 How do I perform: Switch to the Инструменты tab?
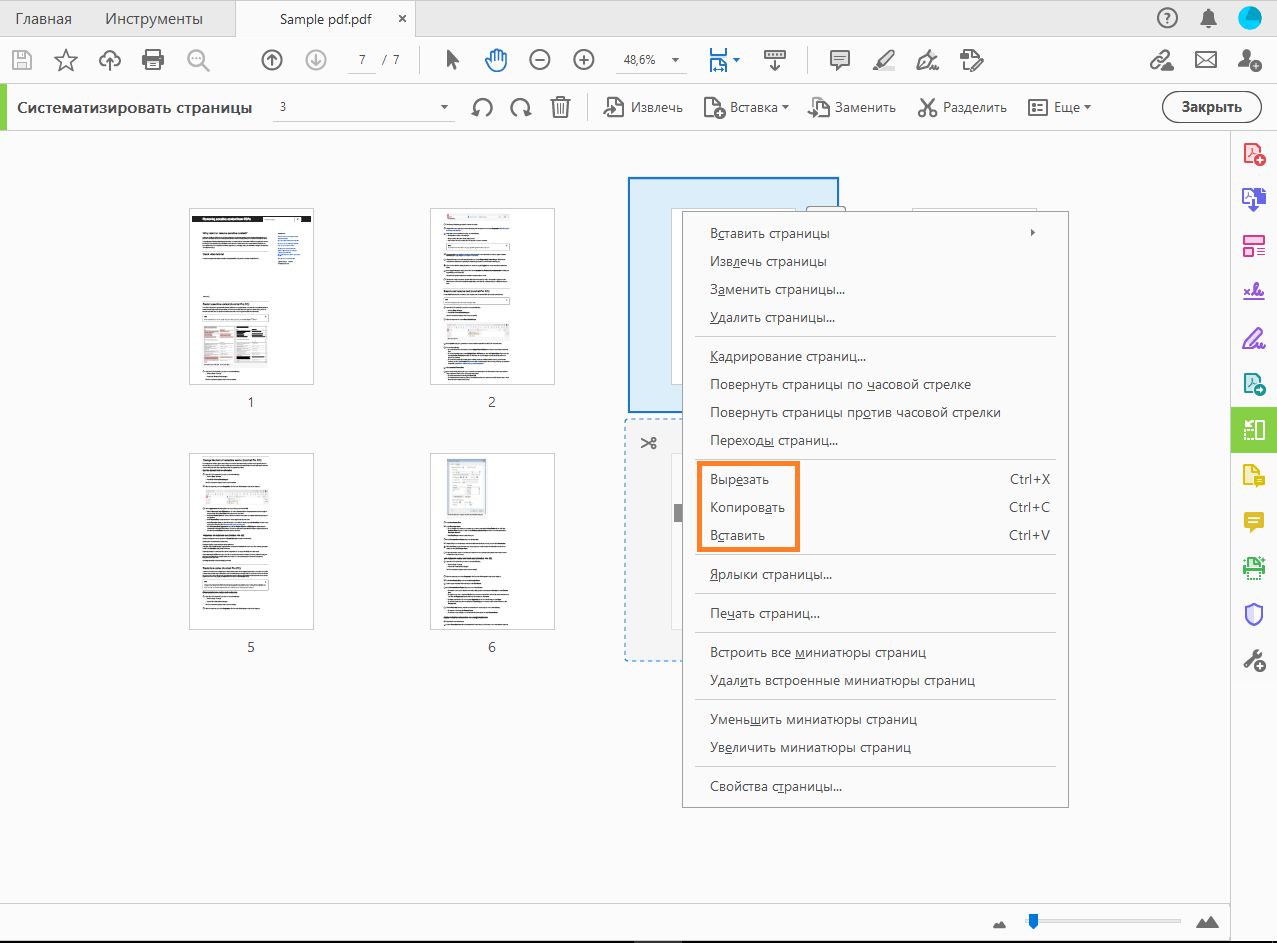click(154, 18)
